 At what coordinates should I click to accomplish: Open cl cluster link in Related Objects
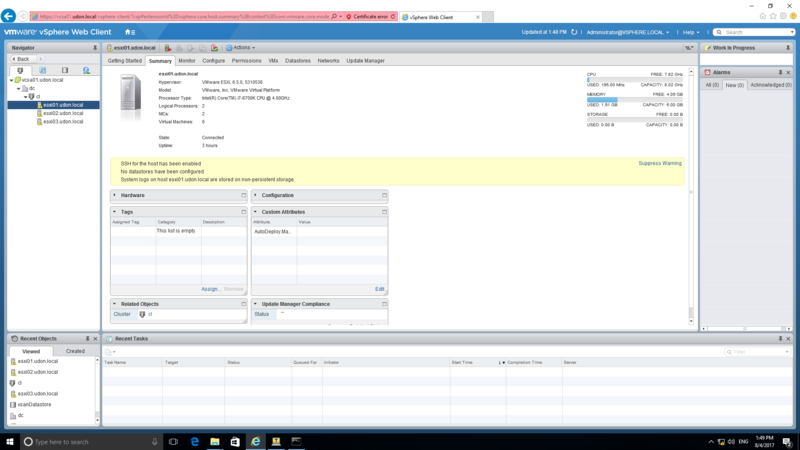[x=150, y=314]
